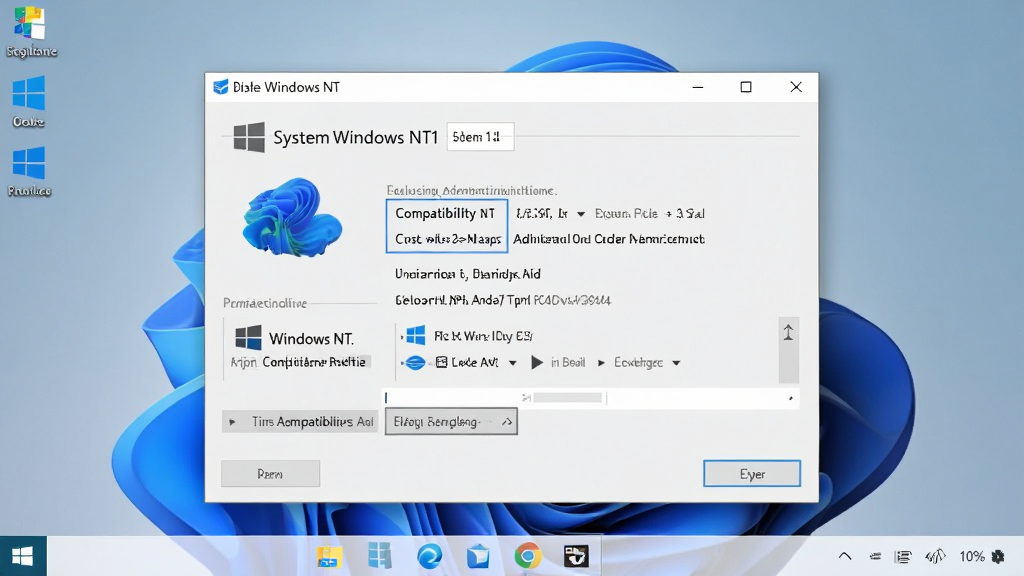Click the Eyer button
Viewport: 1024px width, 576px height.
pos(752,473)
